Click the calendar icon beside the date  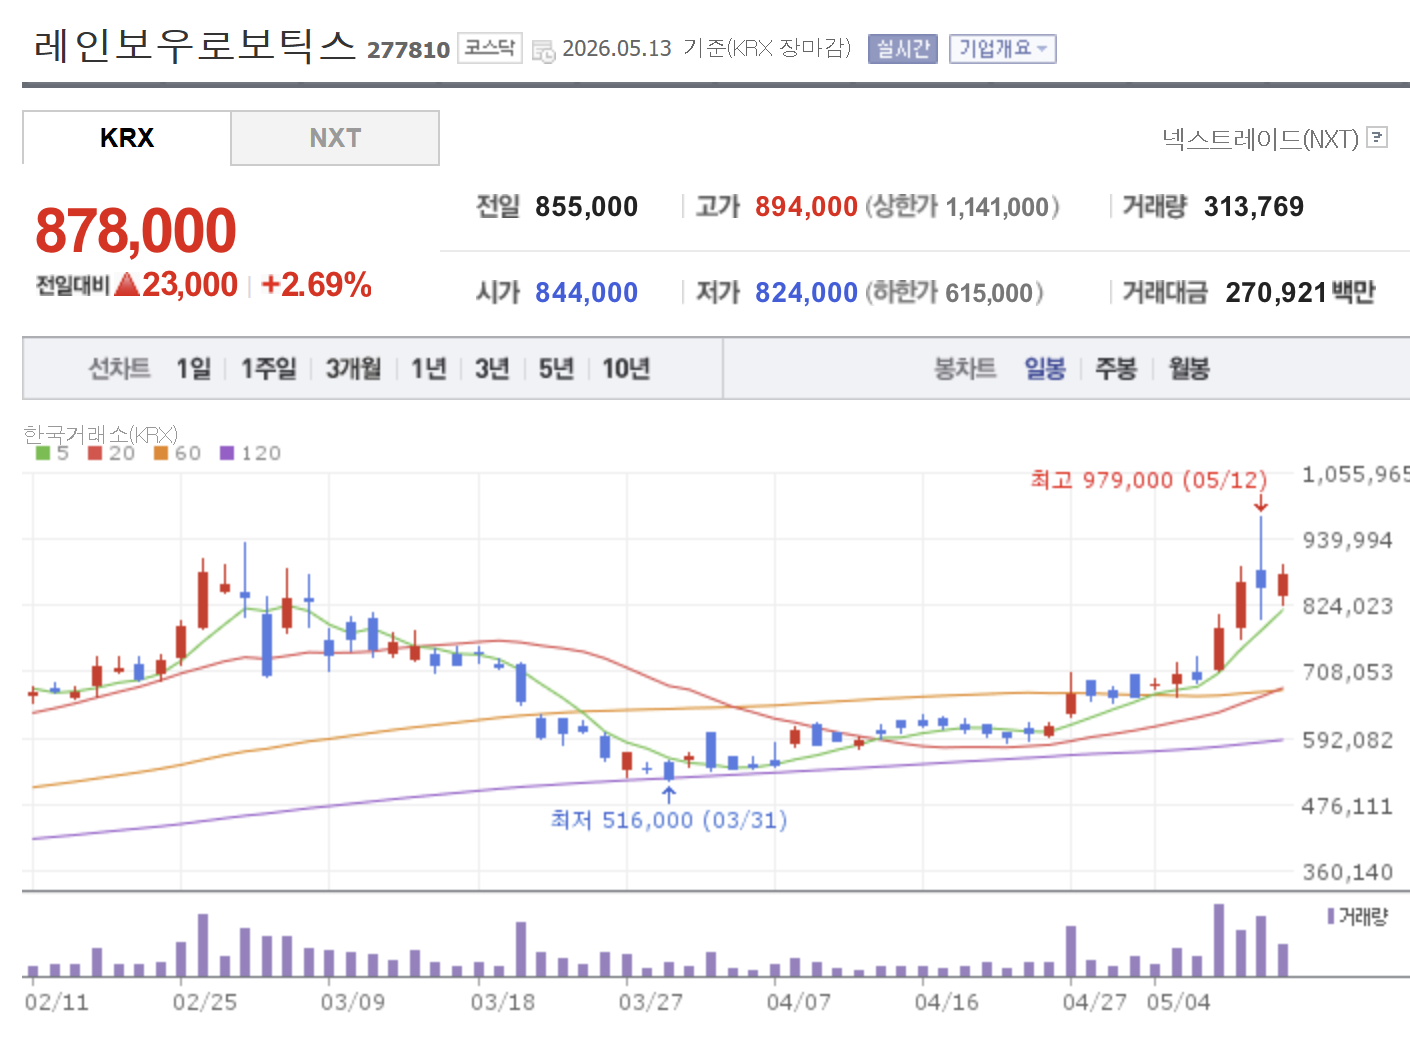[x=543, y=50]
